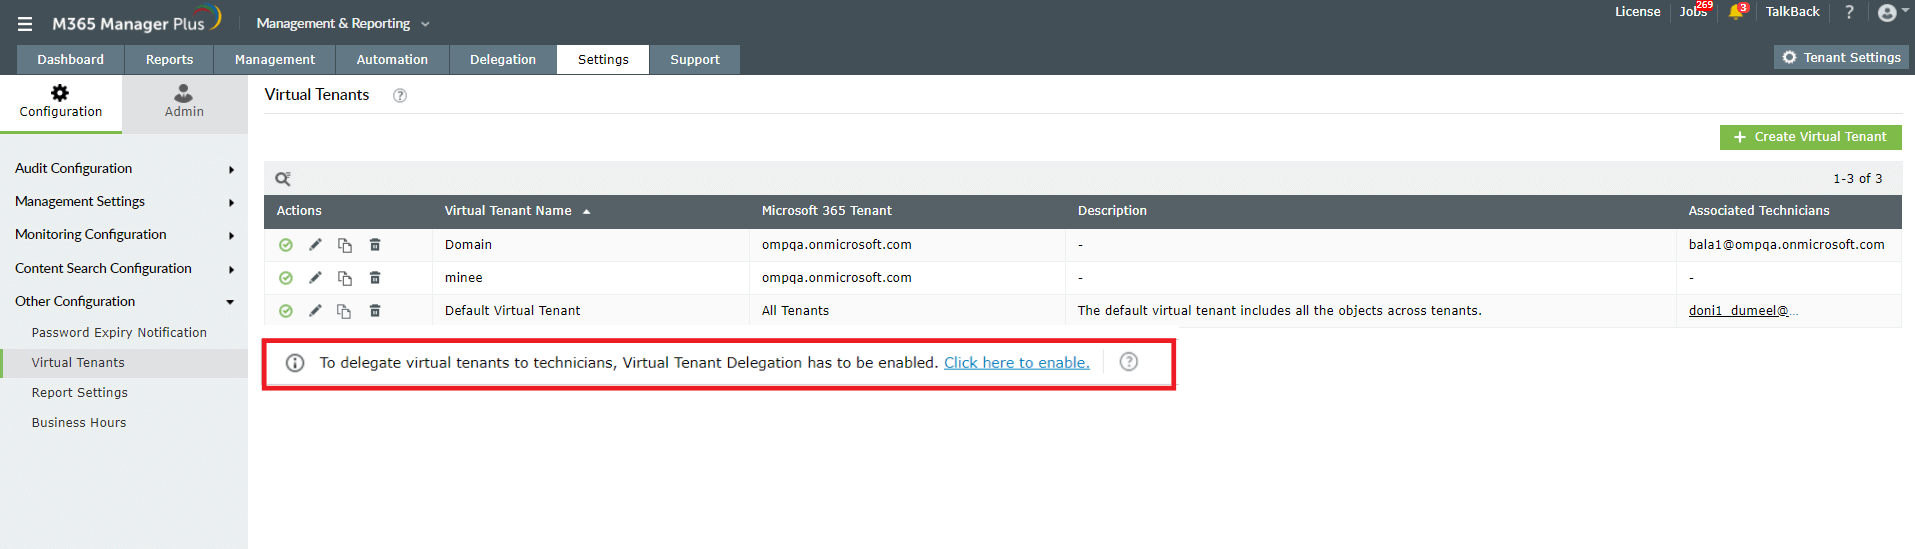Switch to the Delegation tab
The height and width of the screenshot is (549, 1915).
(x=502, y=60)
